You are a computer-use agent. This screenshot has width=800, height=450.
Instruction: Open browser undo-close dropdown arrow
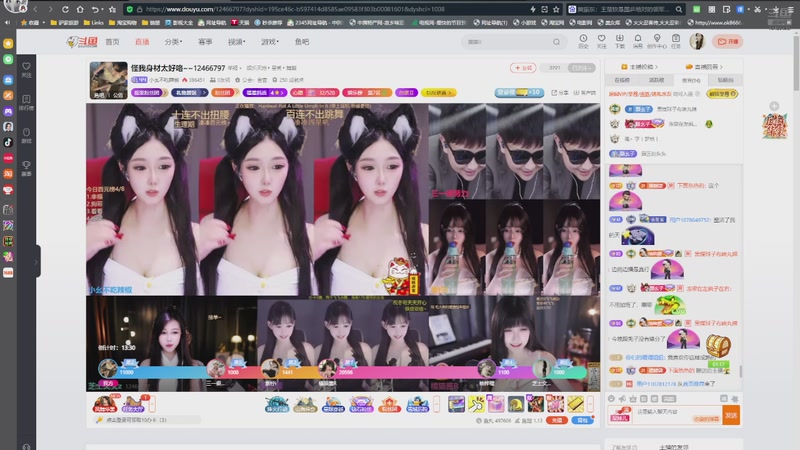pyautogui.click(x=103, y=10)
